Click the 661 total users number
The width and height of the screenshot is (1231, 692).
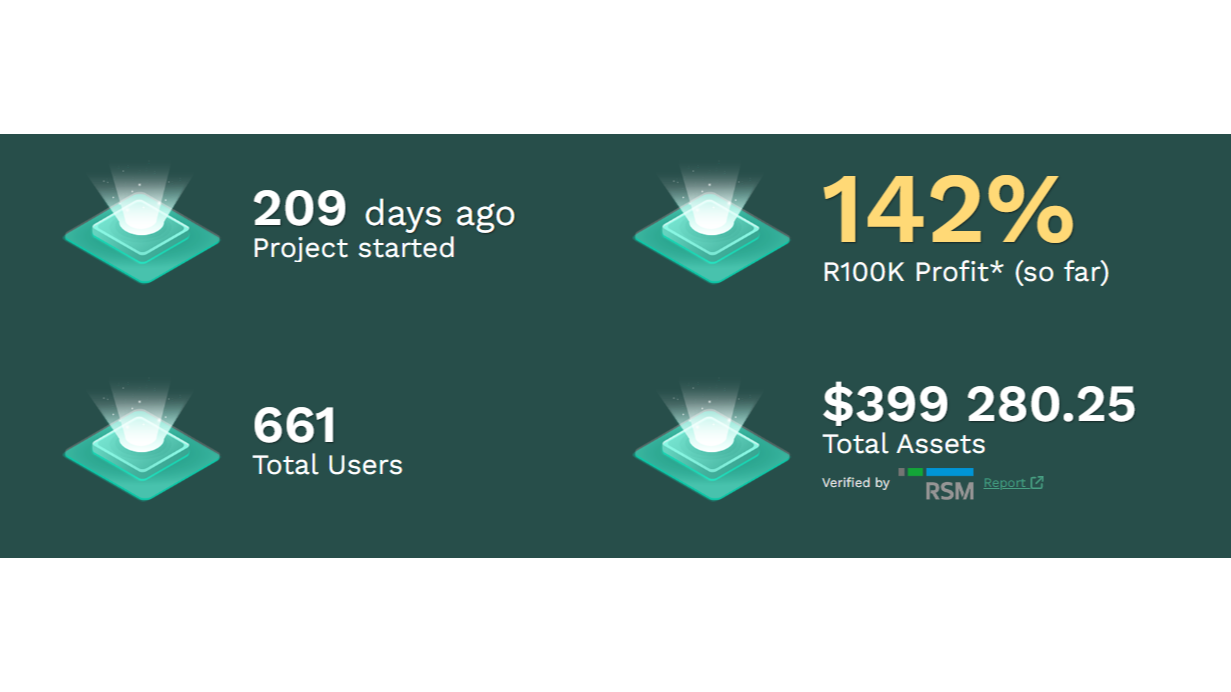click(x=295, y=426)
